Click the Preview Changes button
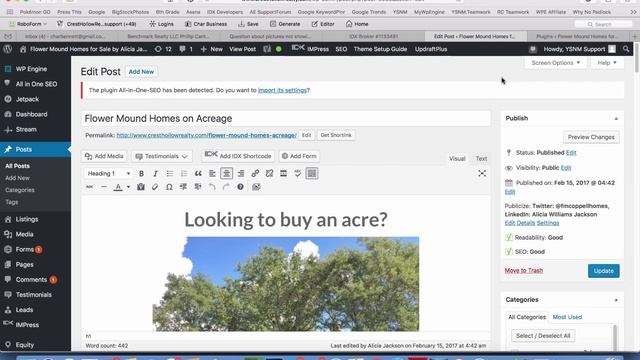 (x=591, y=137)
